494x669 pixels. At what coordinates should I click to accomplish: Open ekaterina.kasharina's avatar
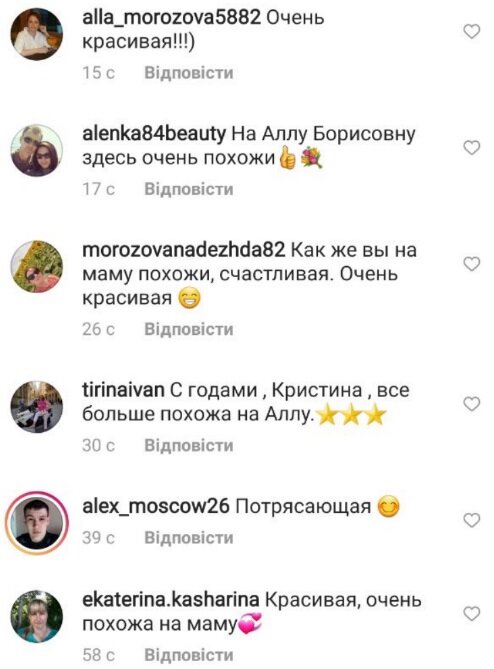click(37, 616)
